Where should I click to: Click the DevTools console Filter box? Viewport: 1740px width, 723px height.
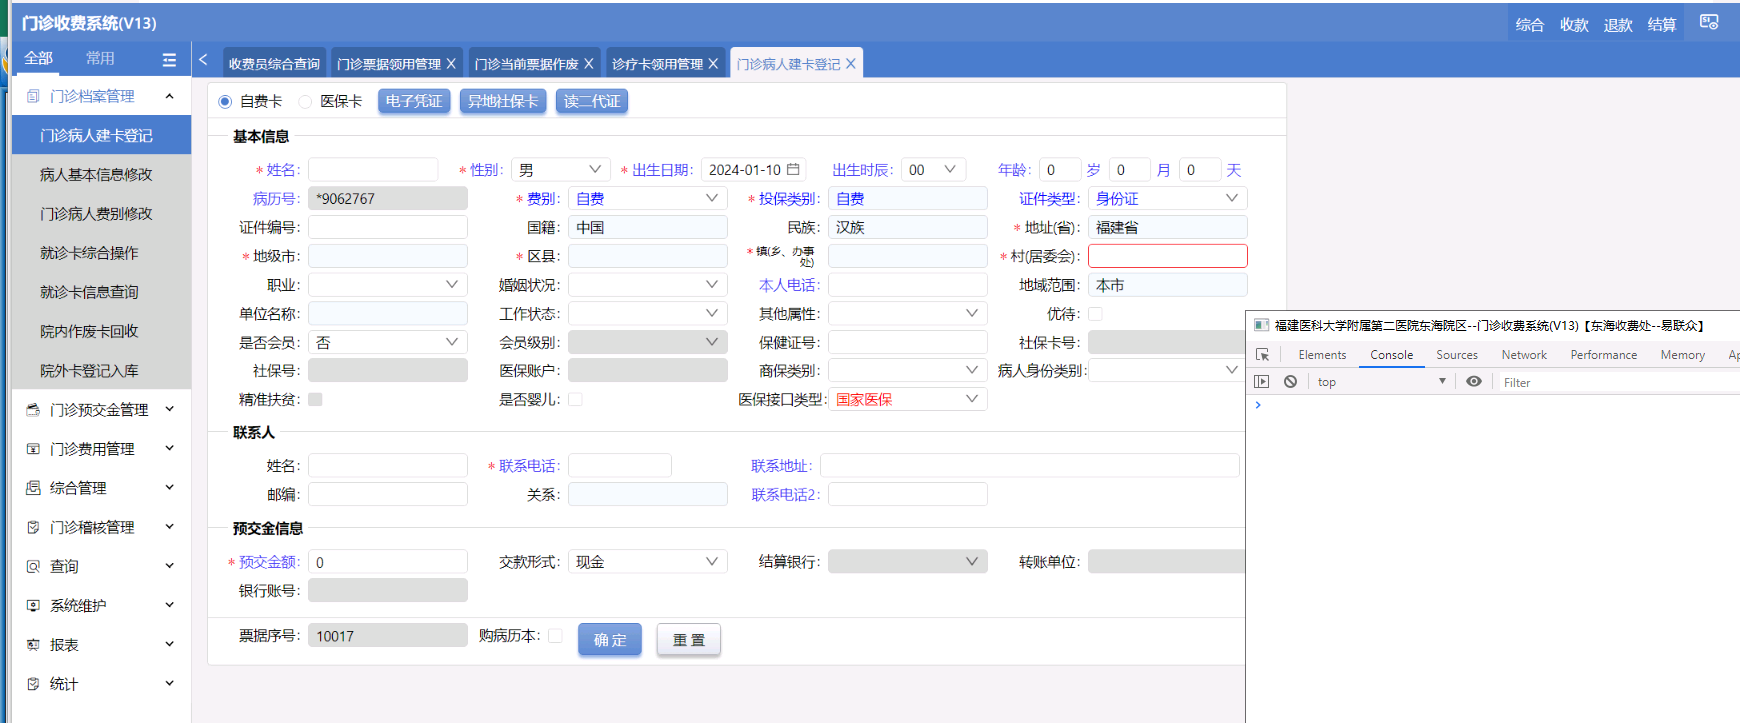1617,382
